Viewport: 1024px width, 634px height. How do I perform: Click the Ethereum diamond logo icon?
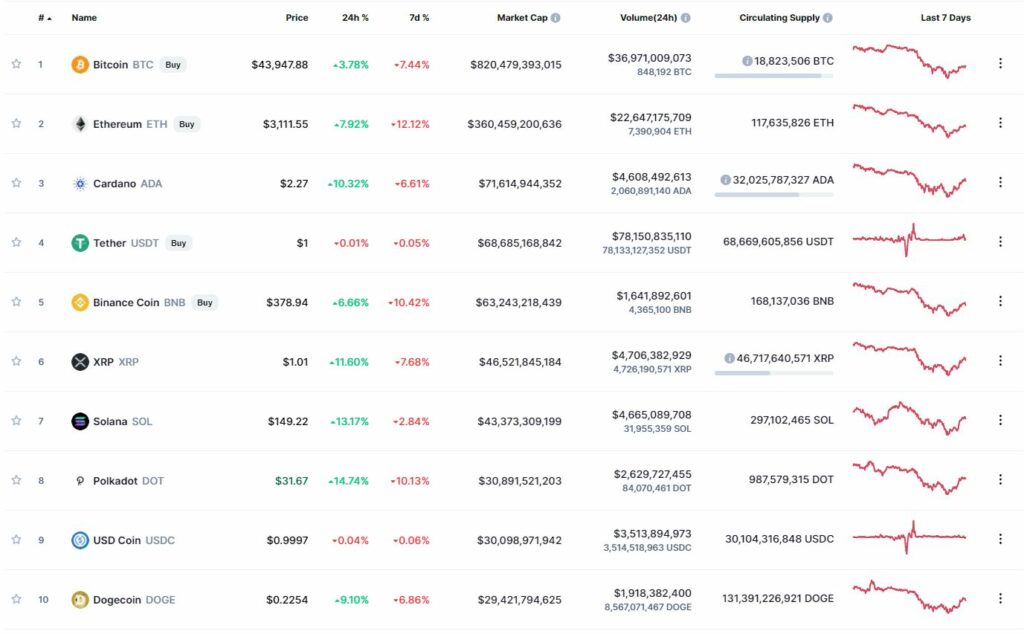(80, 124)
